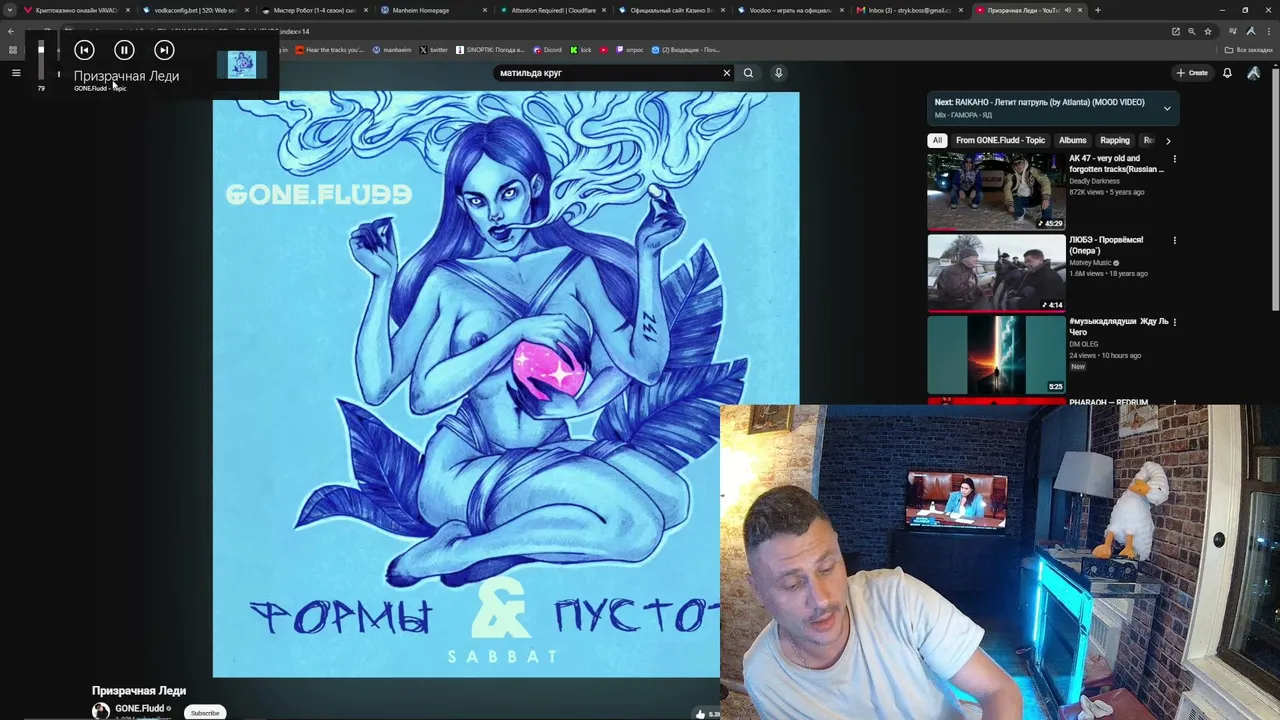
Task: Open Discord bookmark
Action: pos(547,50)
